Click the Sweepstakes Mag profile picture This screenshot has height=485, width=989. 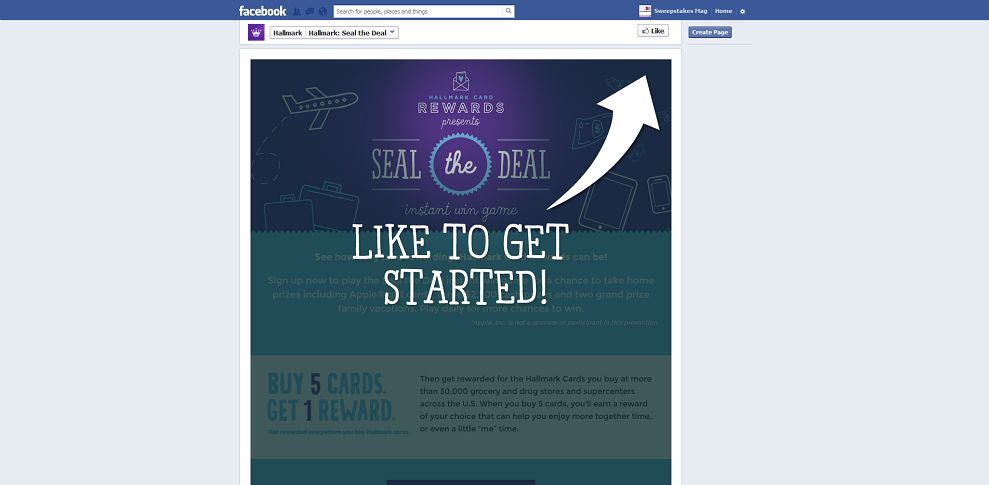click(x=645, y=11)
